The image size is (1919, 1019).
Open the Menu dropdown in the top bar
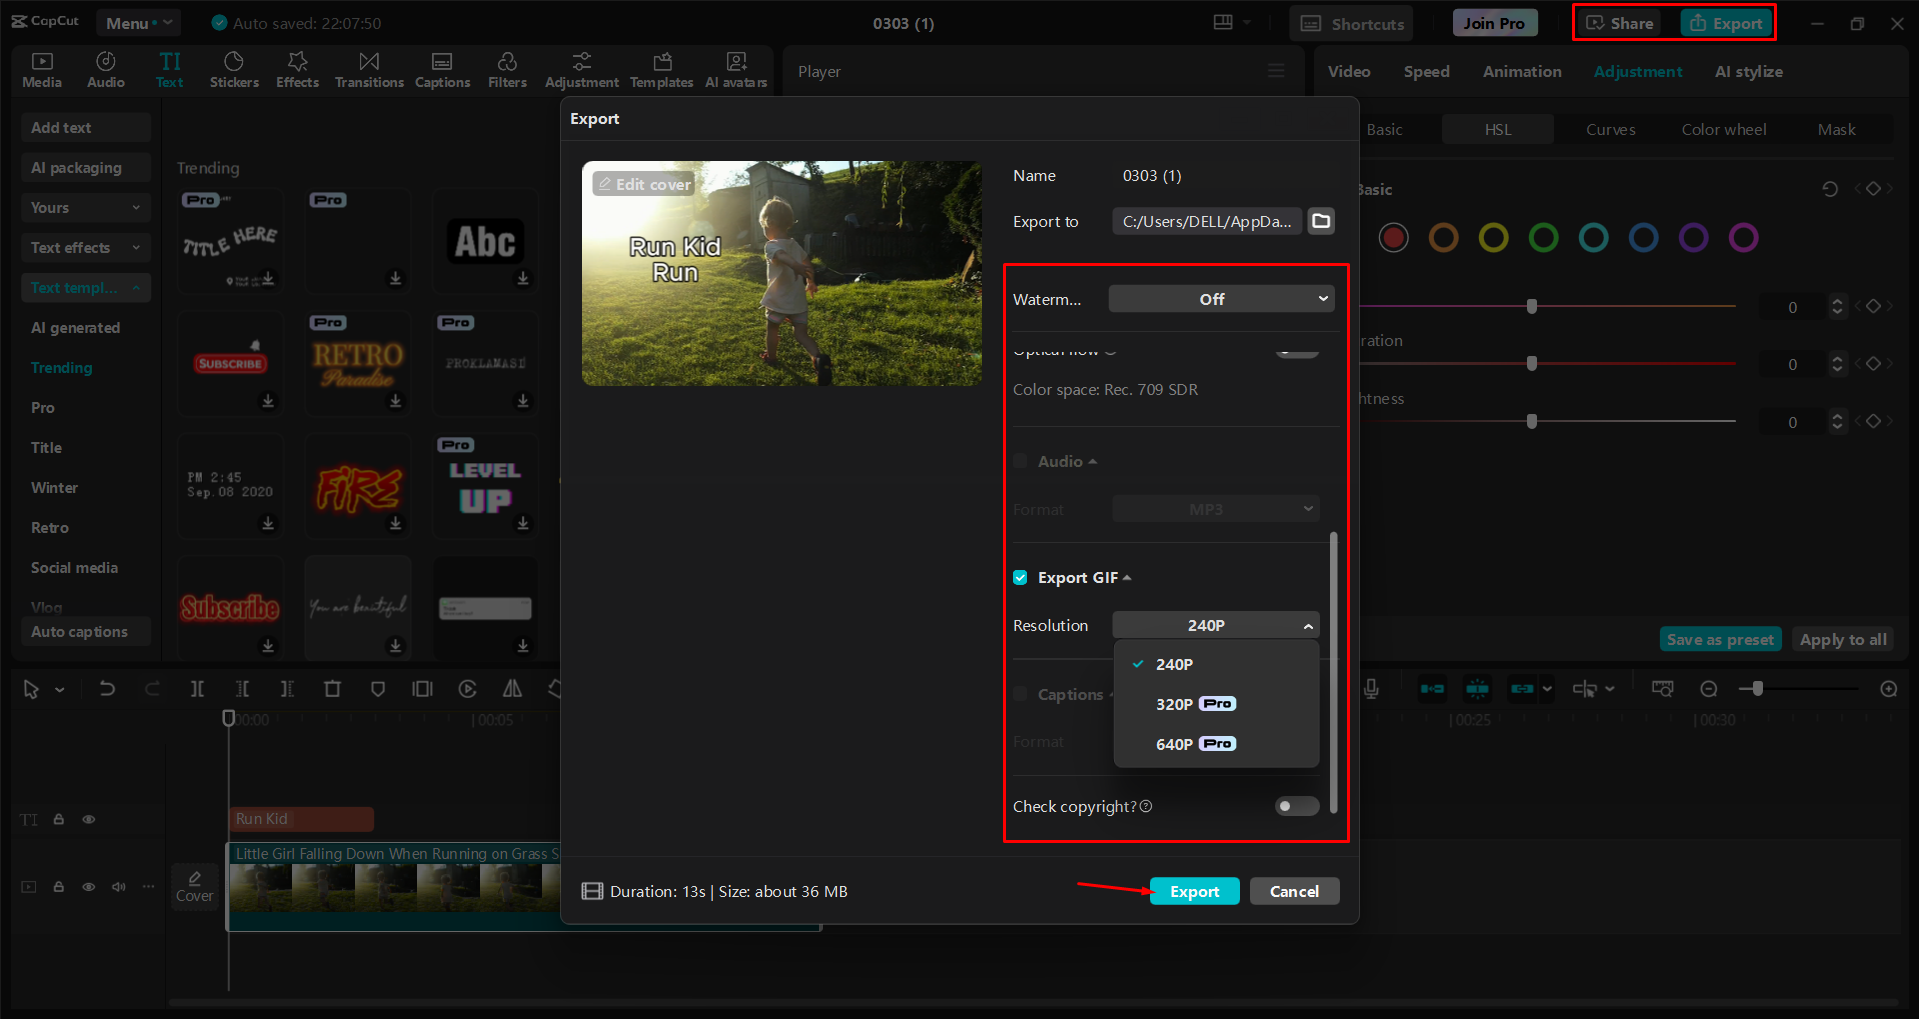click(138, 22)
